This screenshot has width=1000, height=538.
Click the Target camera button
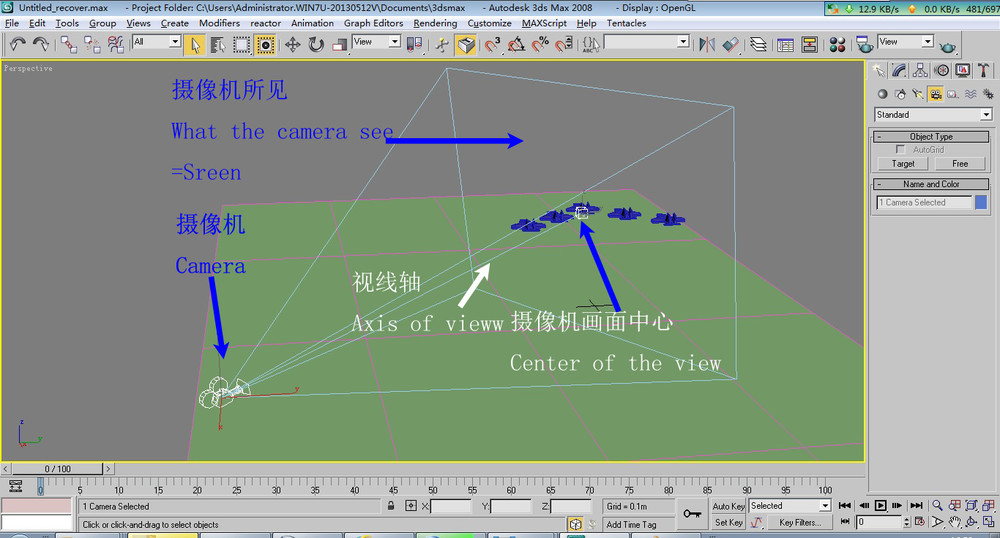pos(903,164)
